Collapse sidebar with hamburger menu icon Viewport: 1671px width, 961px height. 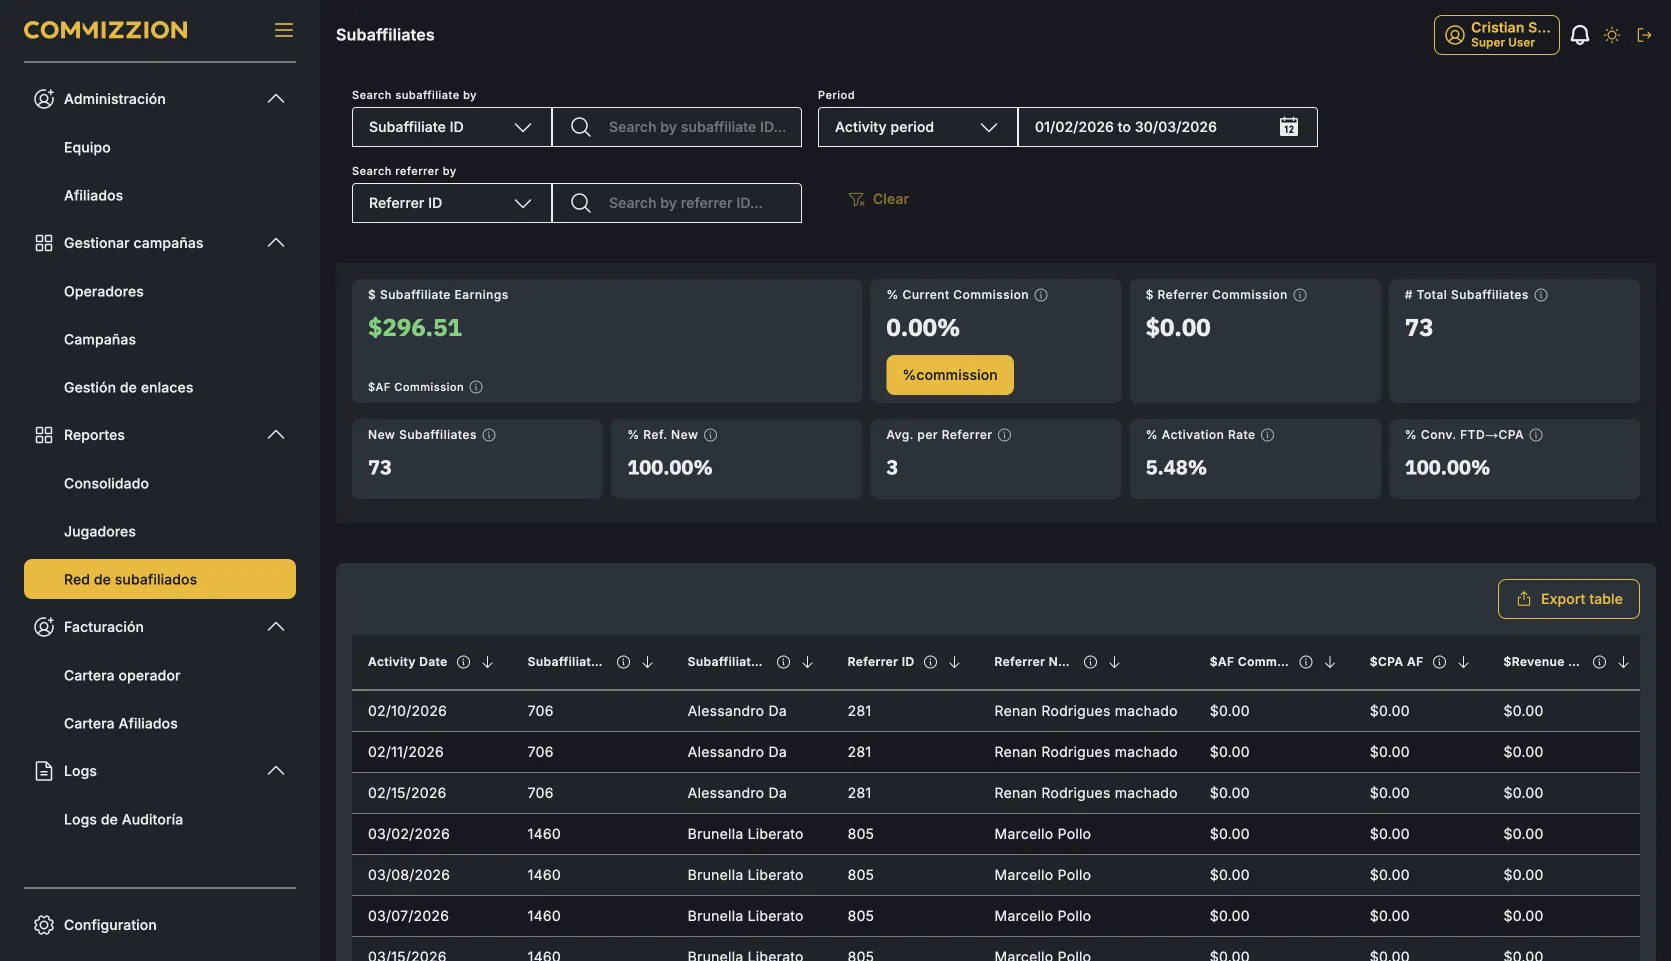coord(284,30)
